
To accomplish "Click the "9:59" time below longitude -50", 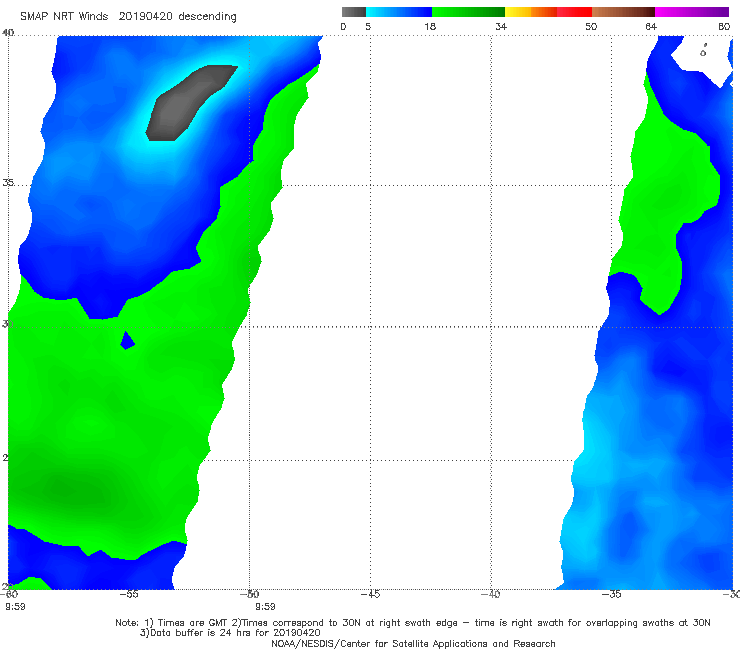I will [265, 607].
